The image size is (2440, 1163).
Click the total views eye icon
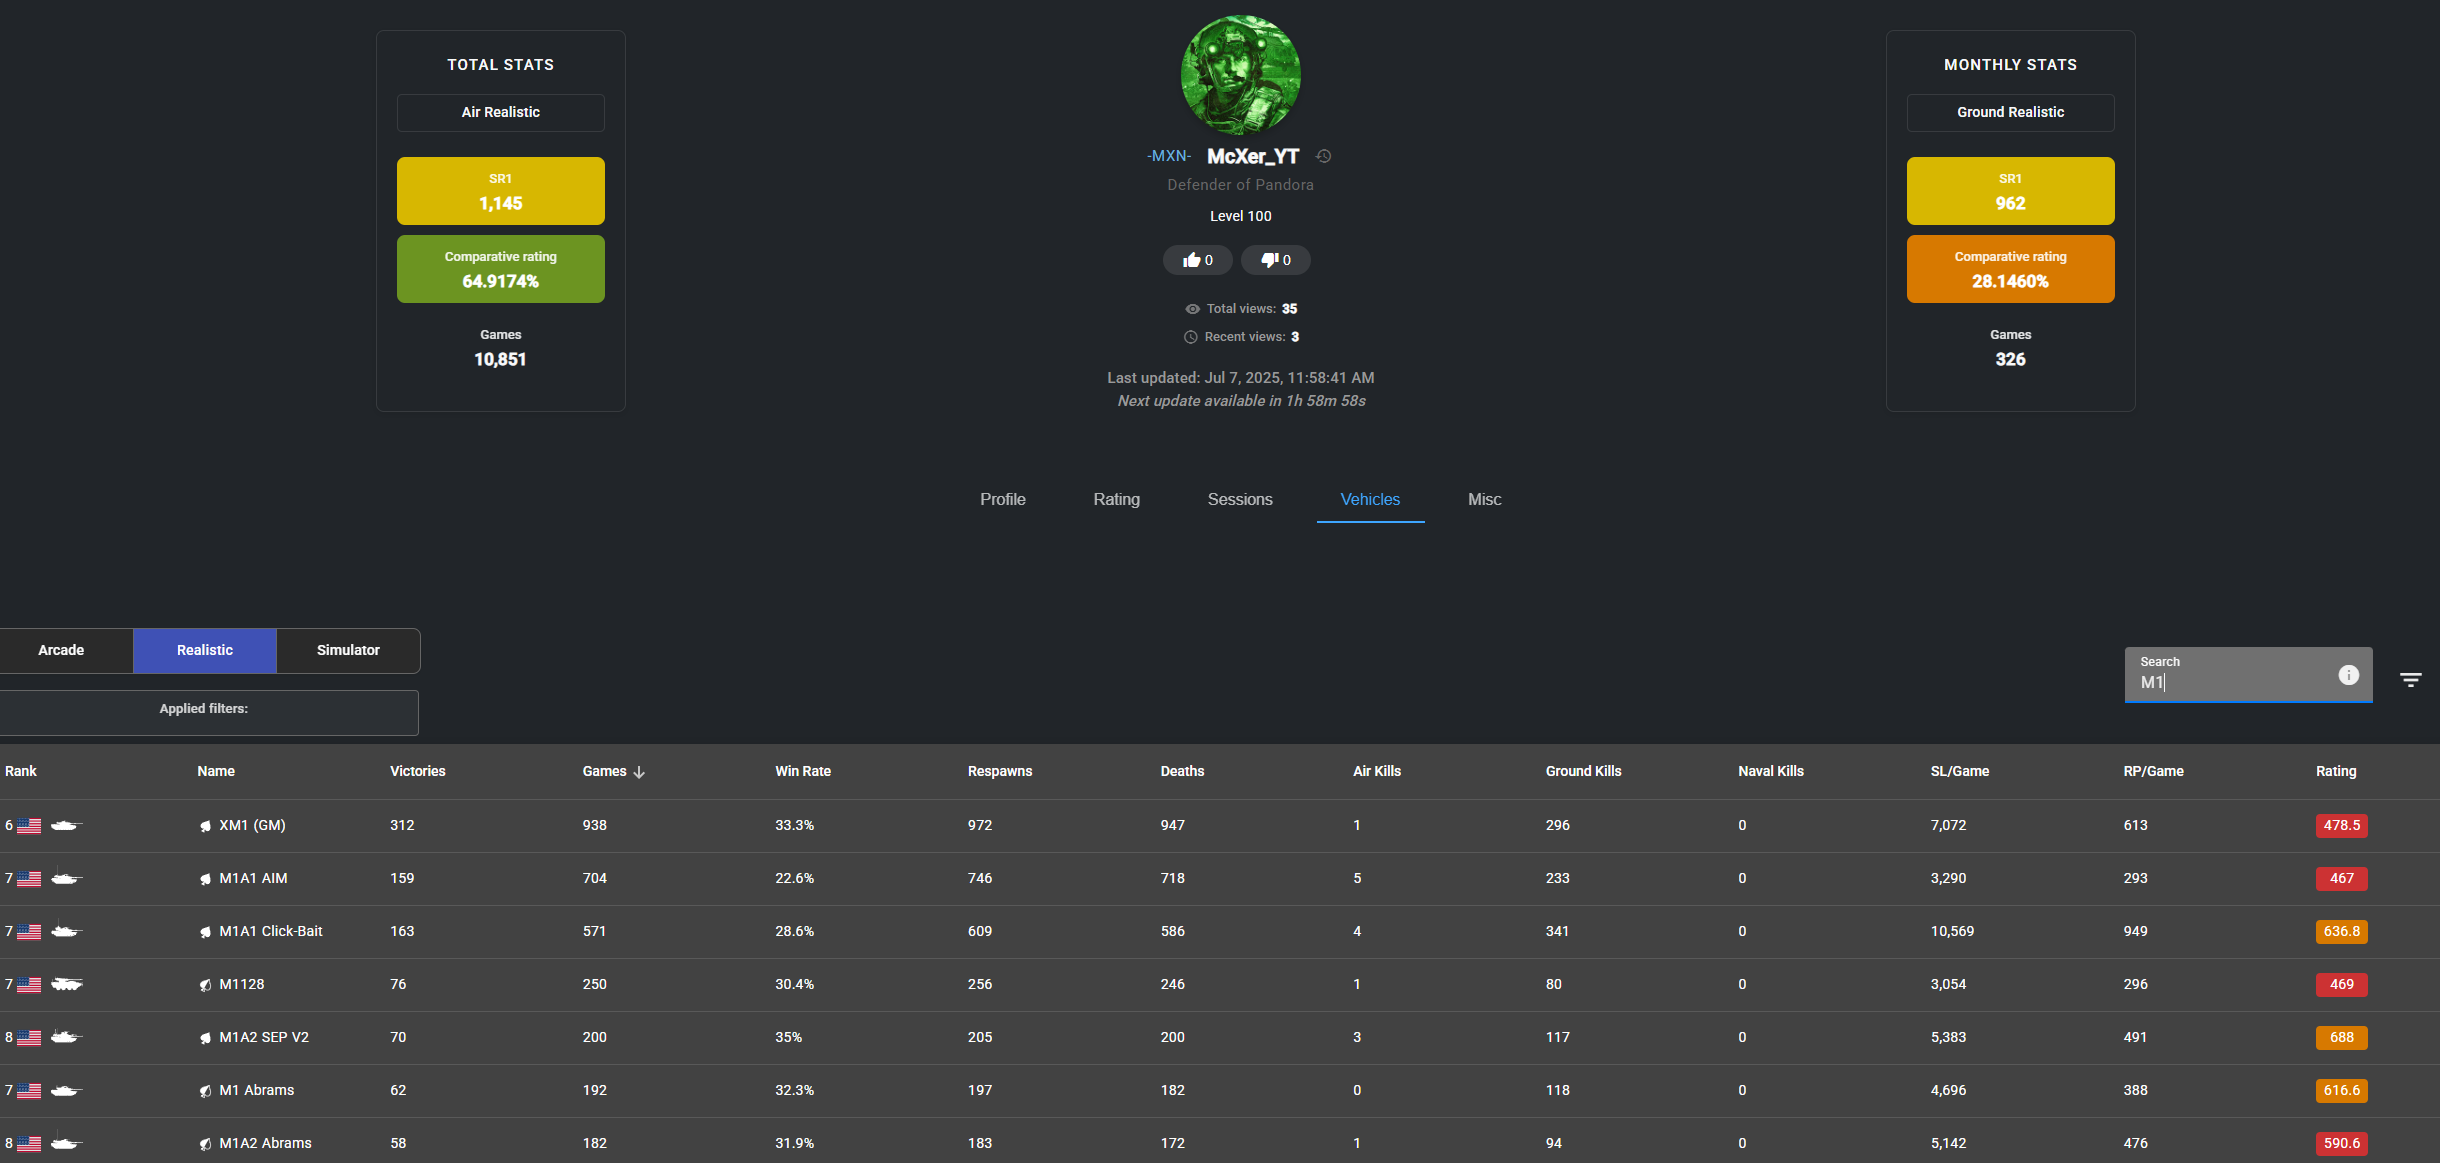pyautogui.click(x=1192, y=309)
